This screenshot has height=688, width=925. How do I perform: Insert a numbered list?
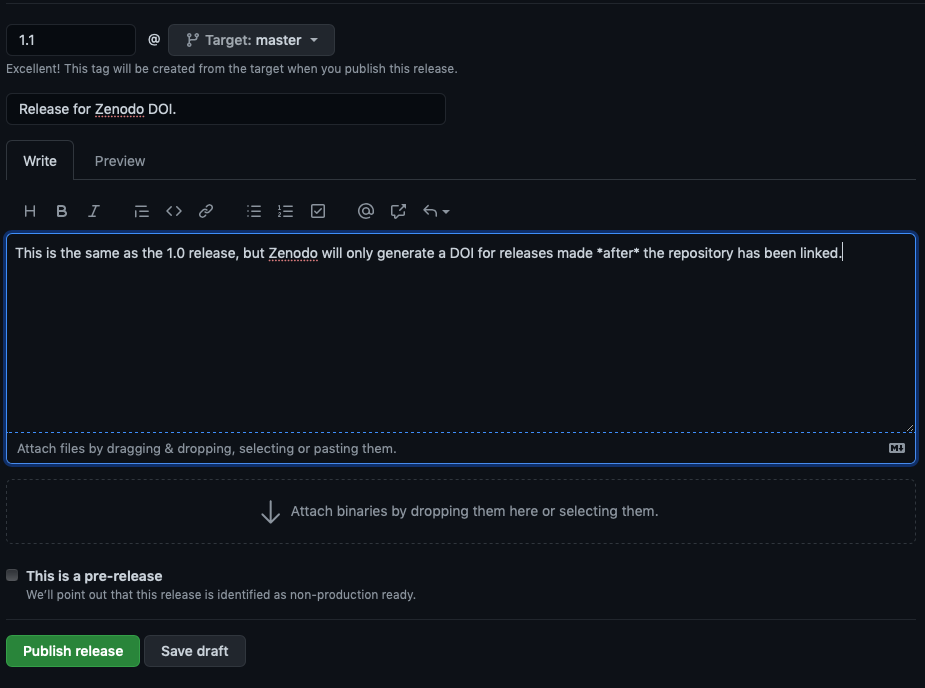tap(286, 211)
